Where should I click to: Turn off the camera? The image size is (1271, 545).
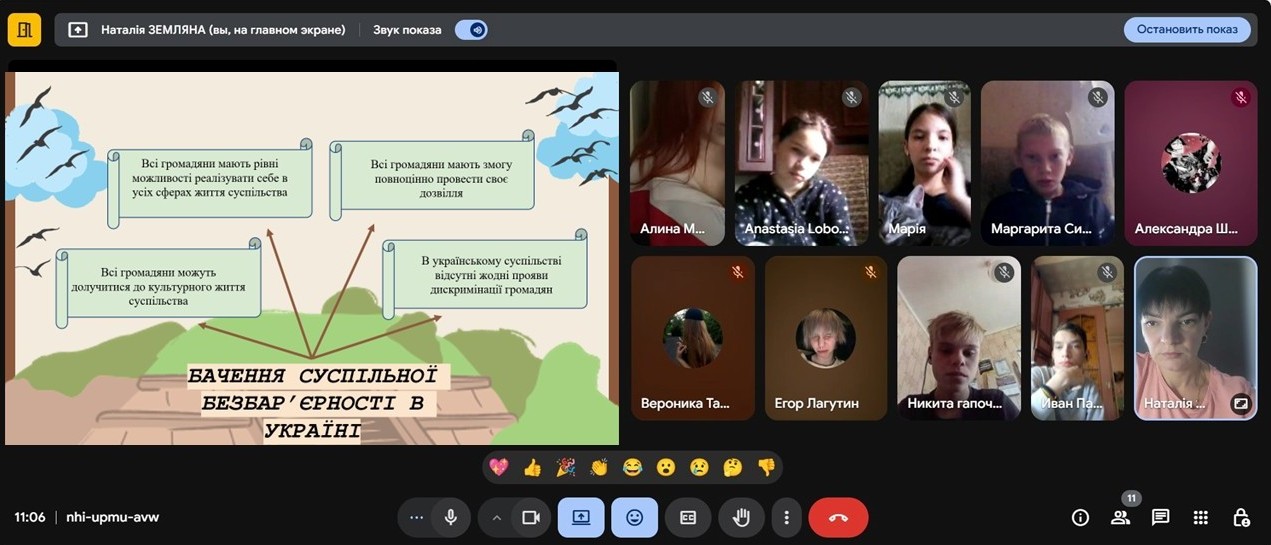[x=530, y=517]
